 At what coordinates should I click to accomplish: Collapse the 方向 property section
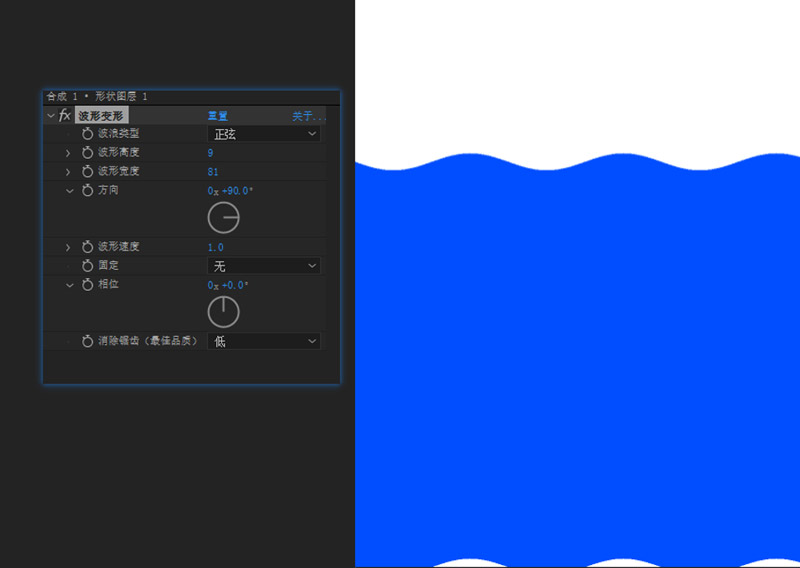(69, 191)
